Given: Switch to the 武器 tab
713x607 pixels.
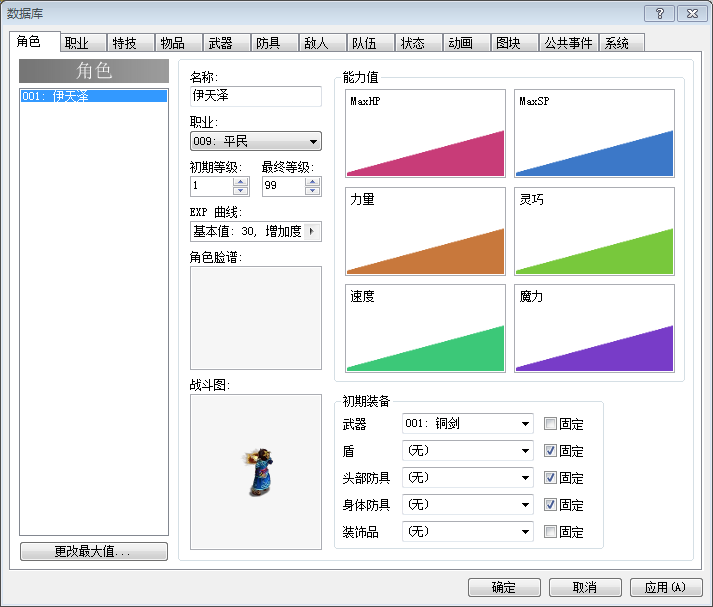Looking at the screenshot, I should click(x=227, y=43).
